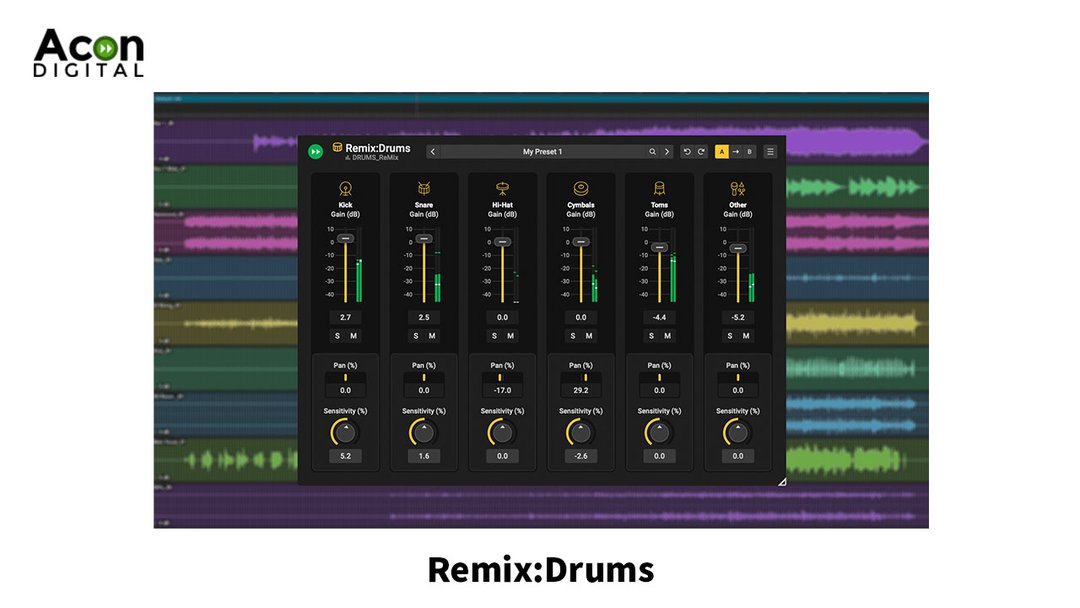Open the My Preset 1 preset list
The width and height of the screenshot is (1080, 608).
pos(542,152)
